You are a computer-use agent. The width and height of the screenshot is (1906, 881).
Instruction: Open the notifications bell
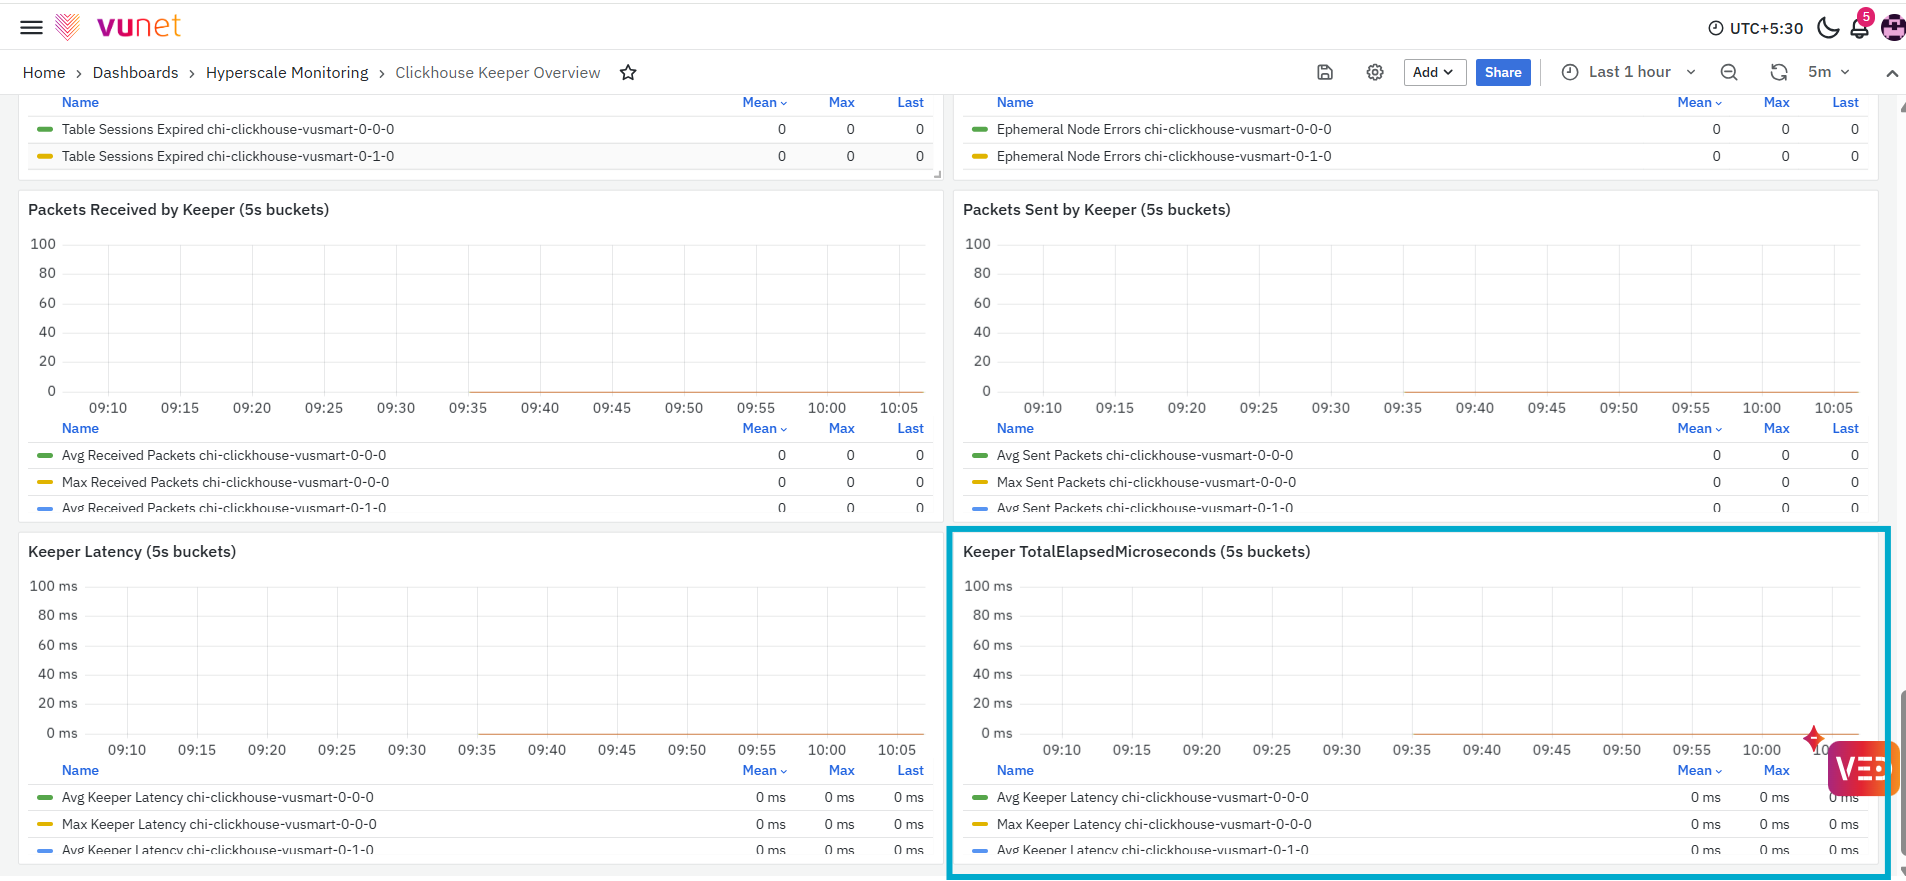(1860, 27)
